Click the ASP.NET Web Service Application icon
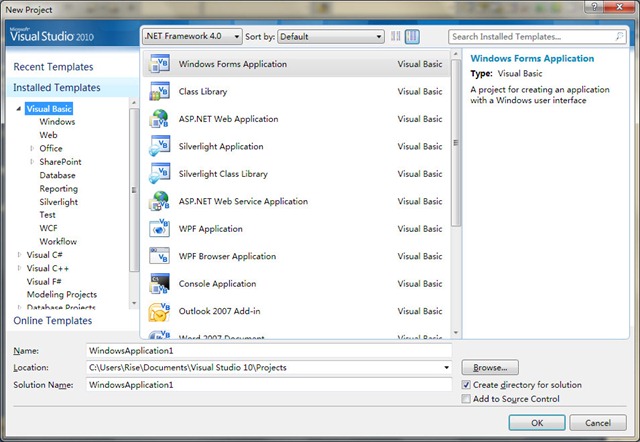The width and height of the screenshot is (640, 442). tap(159, 201)
